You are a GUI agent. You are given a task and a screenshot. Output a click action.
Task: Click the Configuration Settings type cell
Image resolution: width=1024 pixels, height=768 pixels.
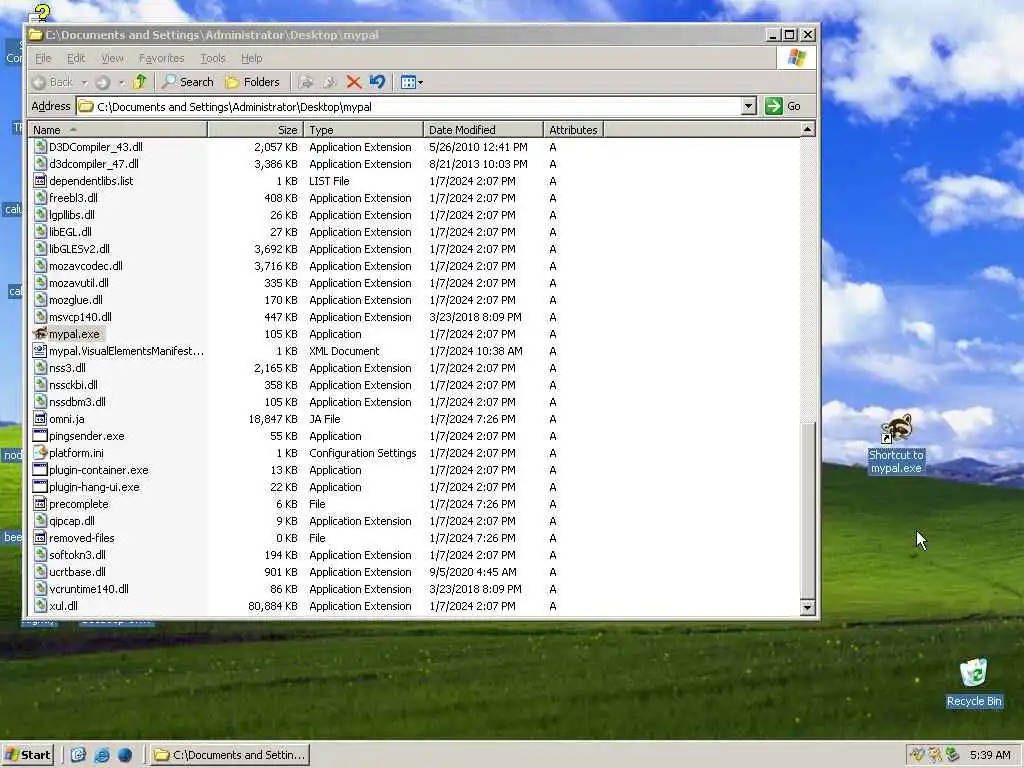[362, 453]
